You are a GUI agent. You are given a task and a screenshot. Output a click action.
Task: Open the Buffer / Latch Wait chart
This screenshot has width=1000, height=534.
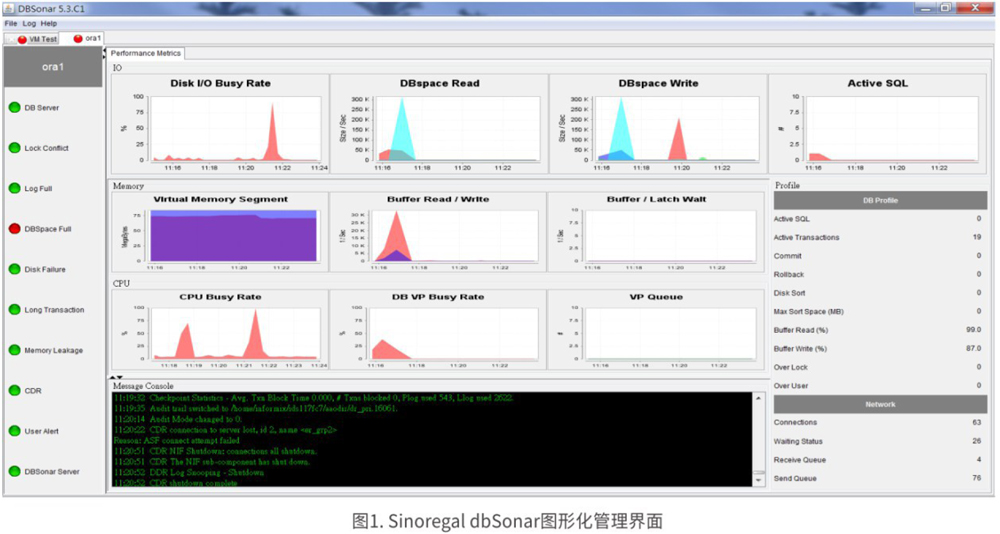656,232
